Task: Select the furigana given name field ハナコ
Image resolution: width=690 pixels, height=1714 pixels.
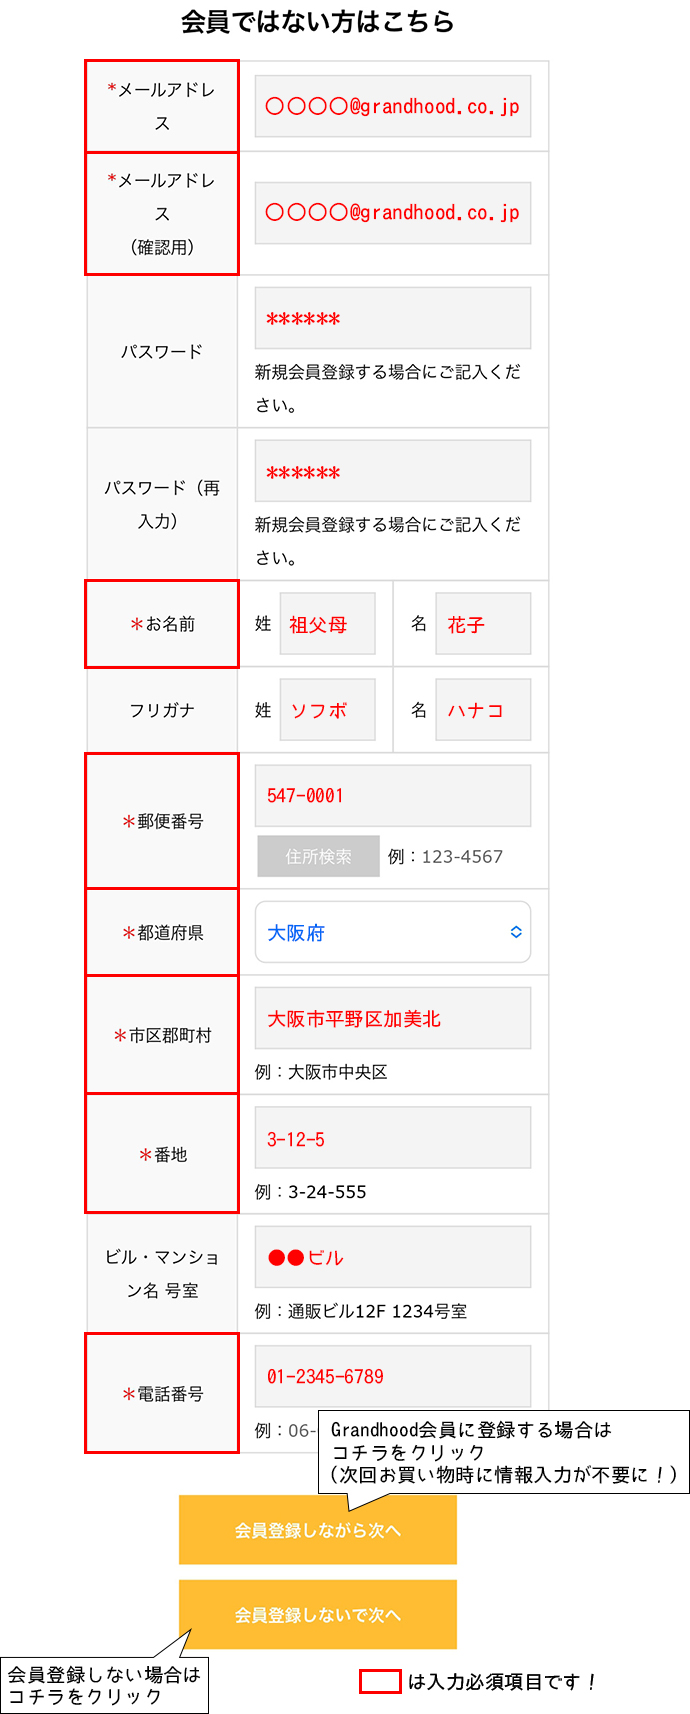Action: pyautogui.click(x=483, y=710)
